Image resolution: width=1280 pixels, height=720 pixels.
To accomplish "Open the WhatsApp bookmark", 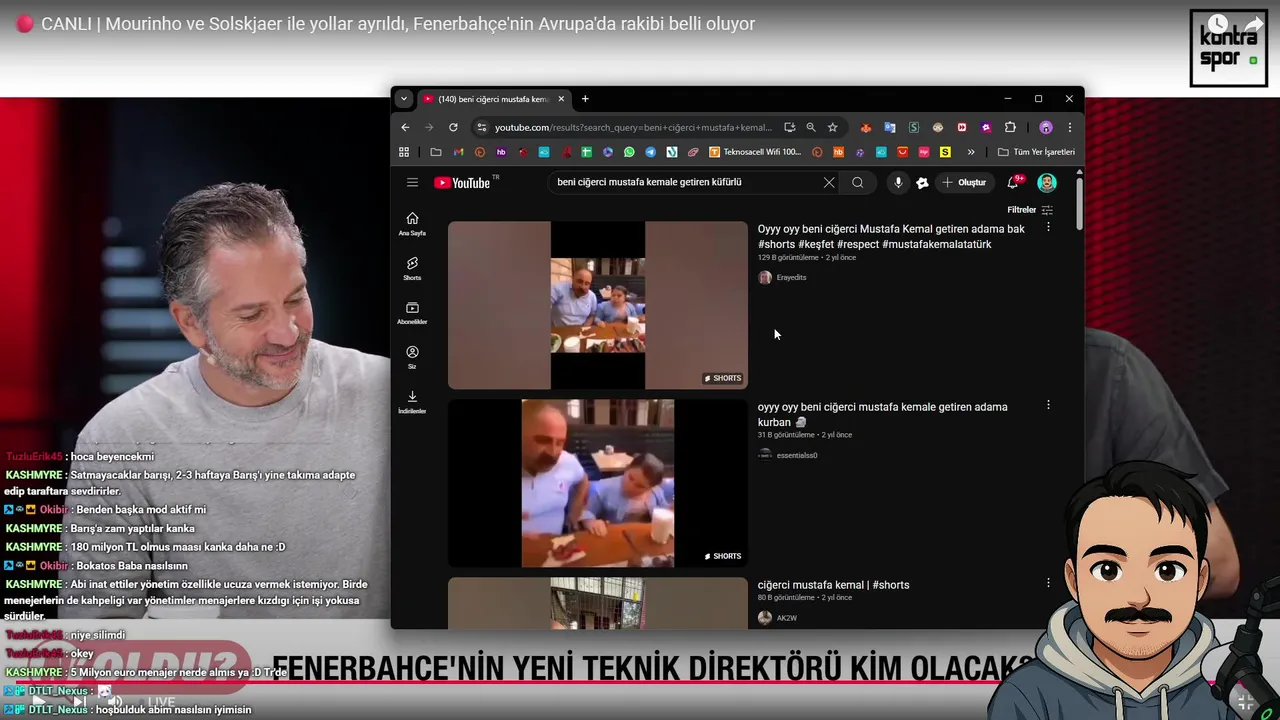I will [629, 152].
